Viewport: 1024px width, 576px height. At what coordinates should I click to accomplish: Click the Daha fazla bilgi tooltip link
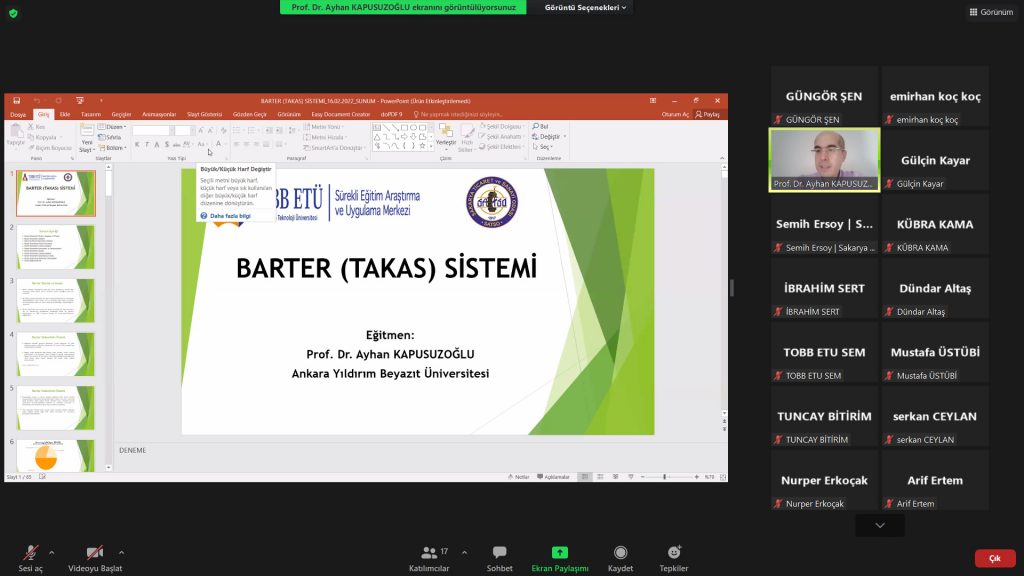coord(228,215)
